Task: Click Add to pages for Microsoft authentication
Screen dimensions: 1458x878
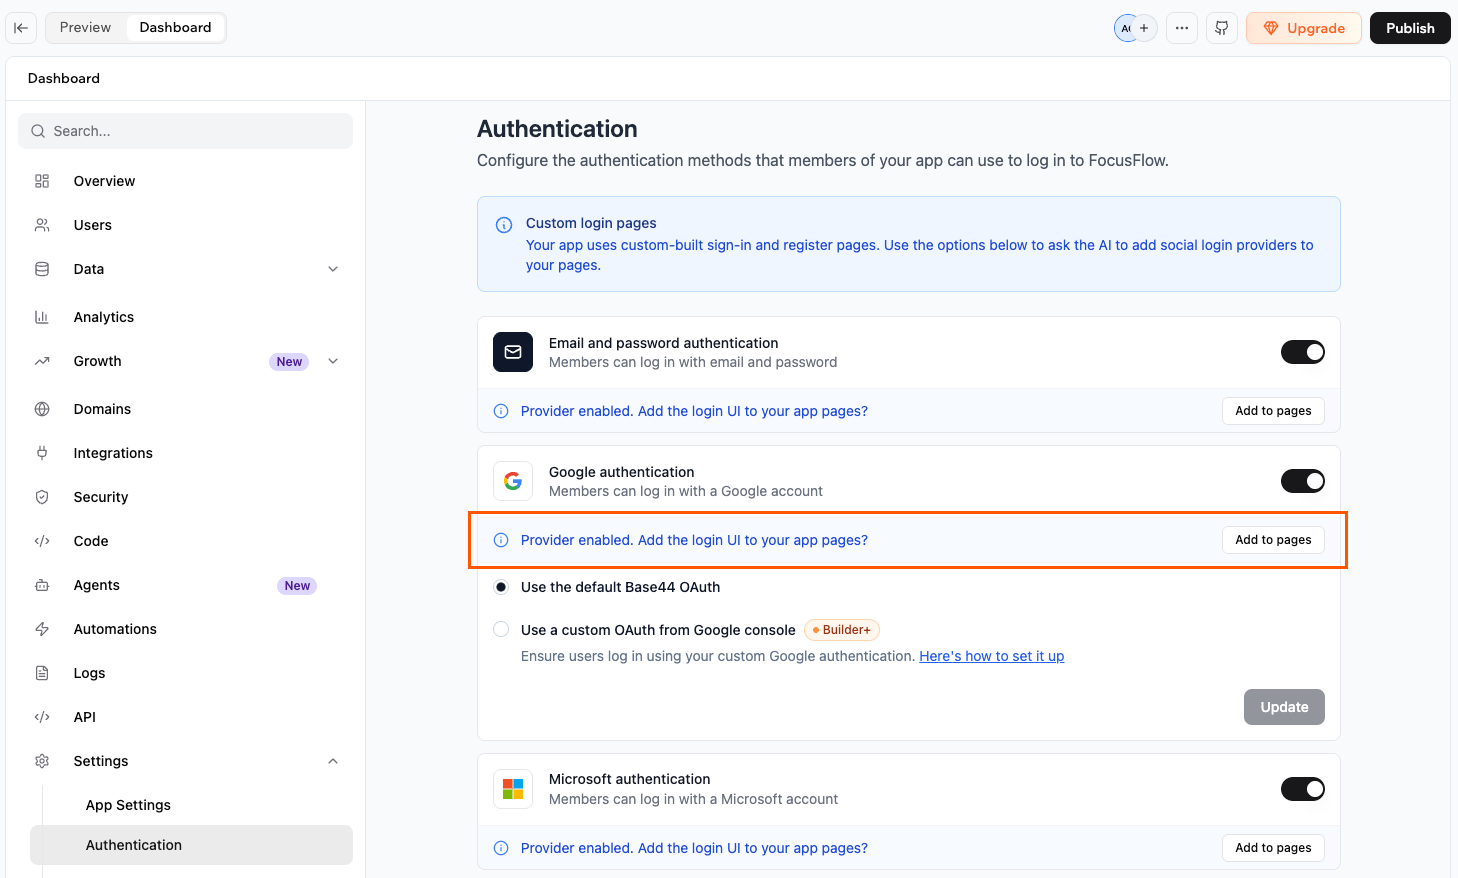Action: (x=1273, y=848)
